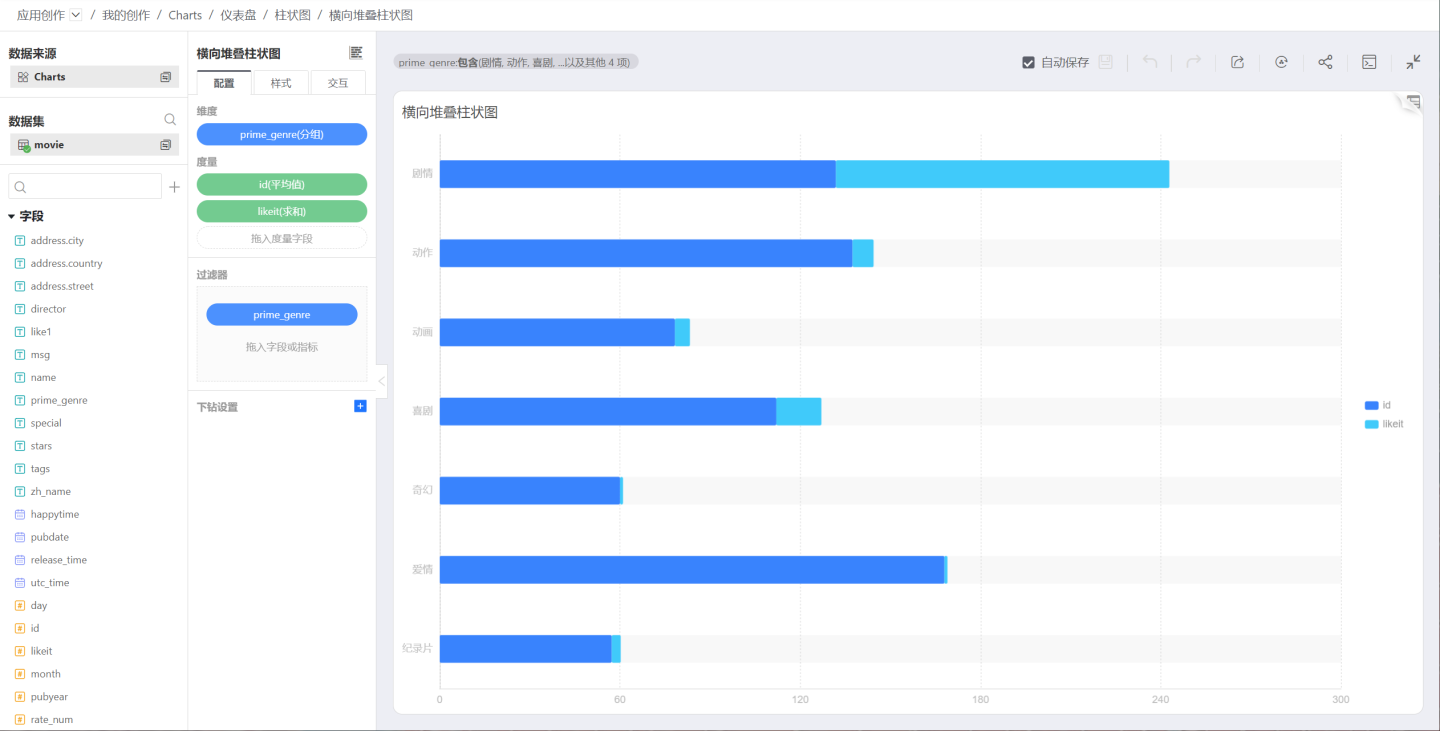This screenshot has height=731, width=1440.
Task: Toggle the id series in chart legend
Action: [x=1378, y=405]
